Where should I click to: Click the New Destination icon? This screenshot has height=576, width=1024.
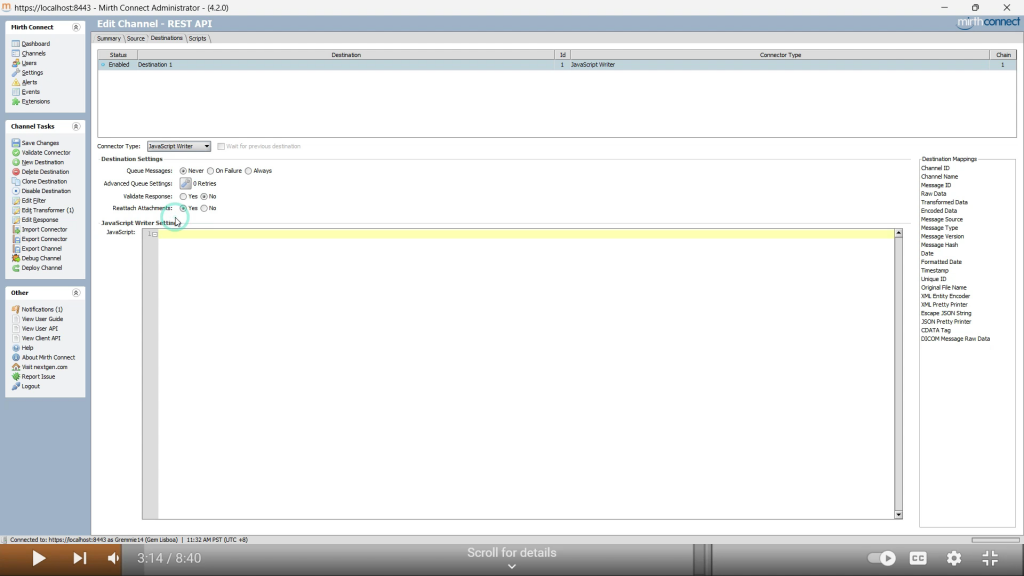point(16,162)
